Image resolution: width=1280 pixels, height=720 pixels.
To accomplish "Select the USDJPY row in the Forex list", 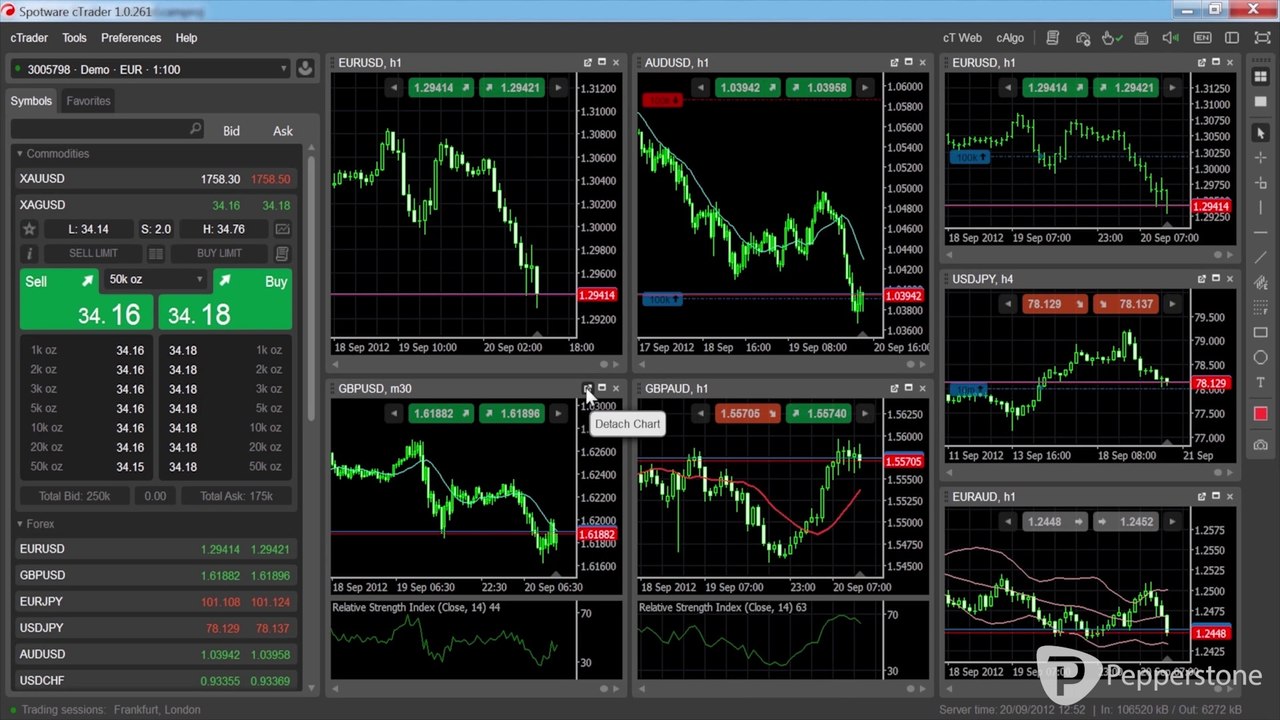I will point(157,628).
